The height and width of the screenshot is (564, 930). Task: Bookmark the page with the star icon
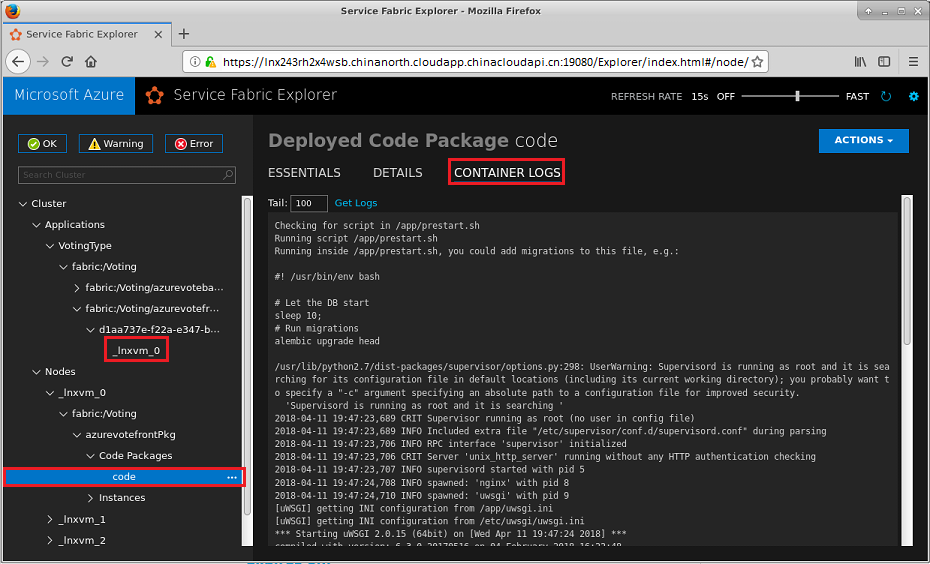pyautogui.click(x=758, y=61)
